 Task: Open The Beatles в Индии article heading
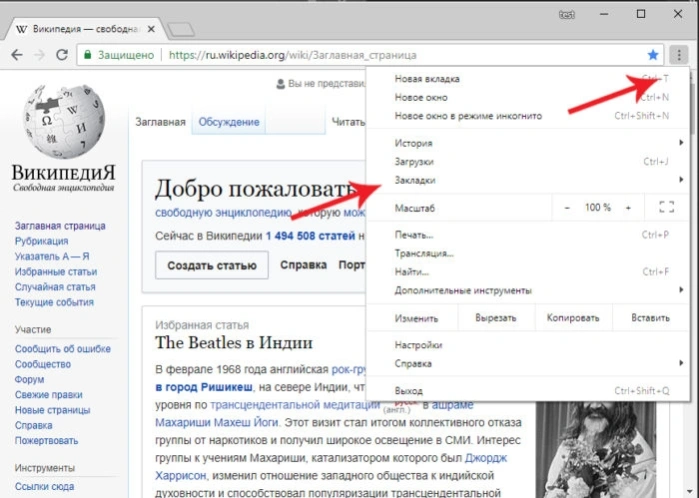[x=234, y=343]
